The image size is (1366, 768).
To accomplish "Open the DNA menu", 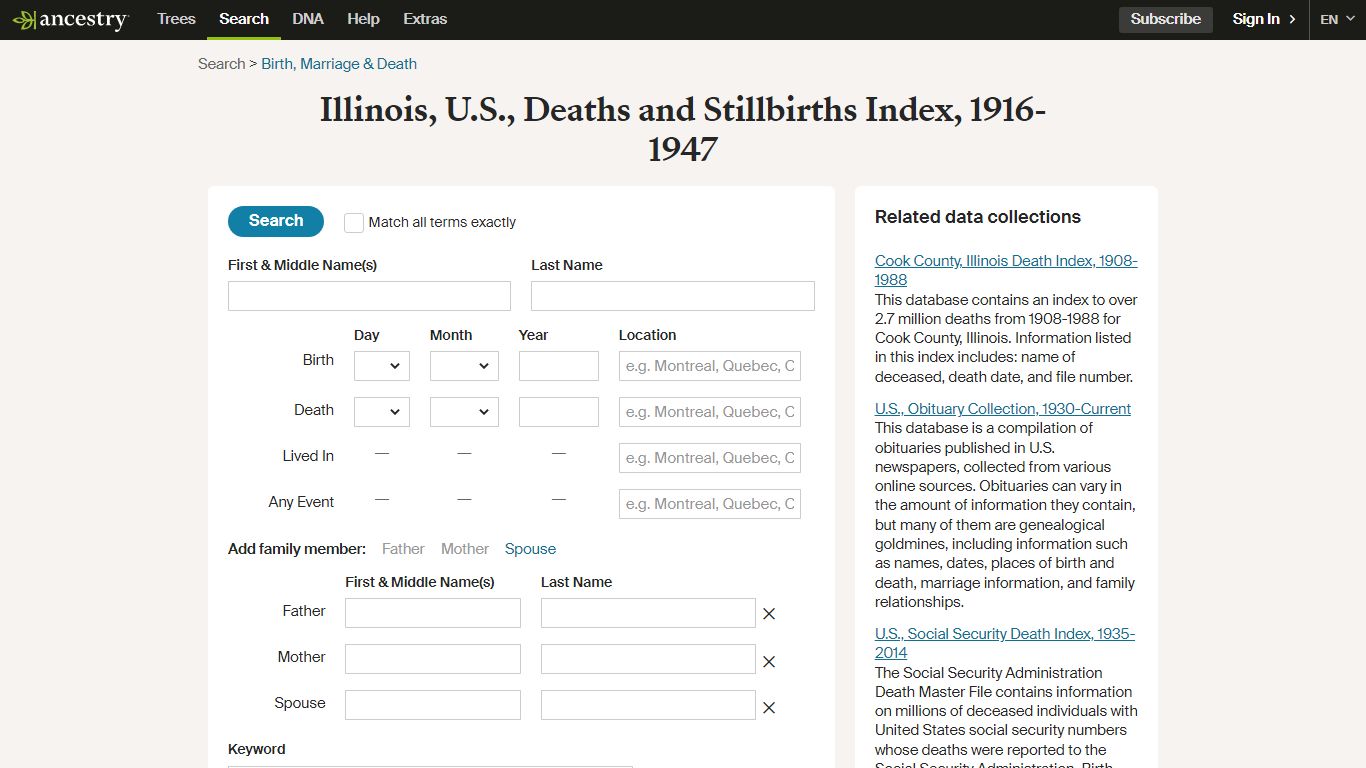I will [308, 19].
